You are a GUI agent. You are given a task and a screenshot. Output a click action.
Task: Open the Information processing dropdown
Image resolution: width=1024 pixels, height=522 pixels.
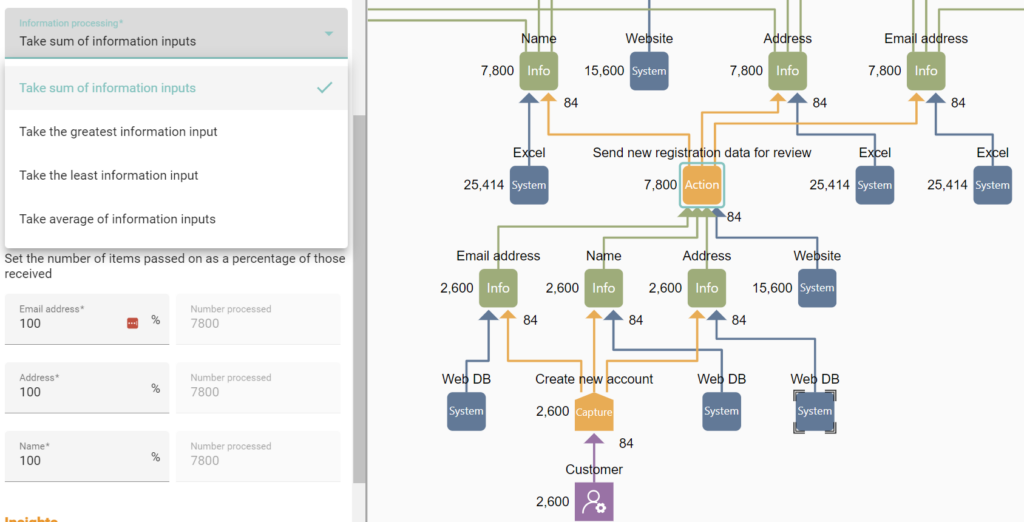pyautogui.click(x=176, y=33)
